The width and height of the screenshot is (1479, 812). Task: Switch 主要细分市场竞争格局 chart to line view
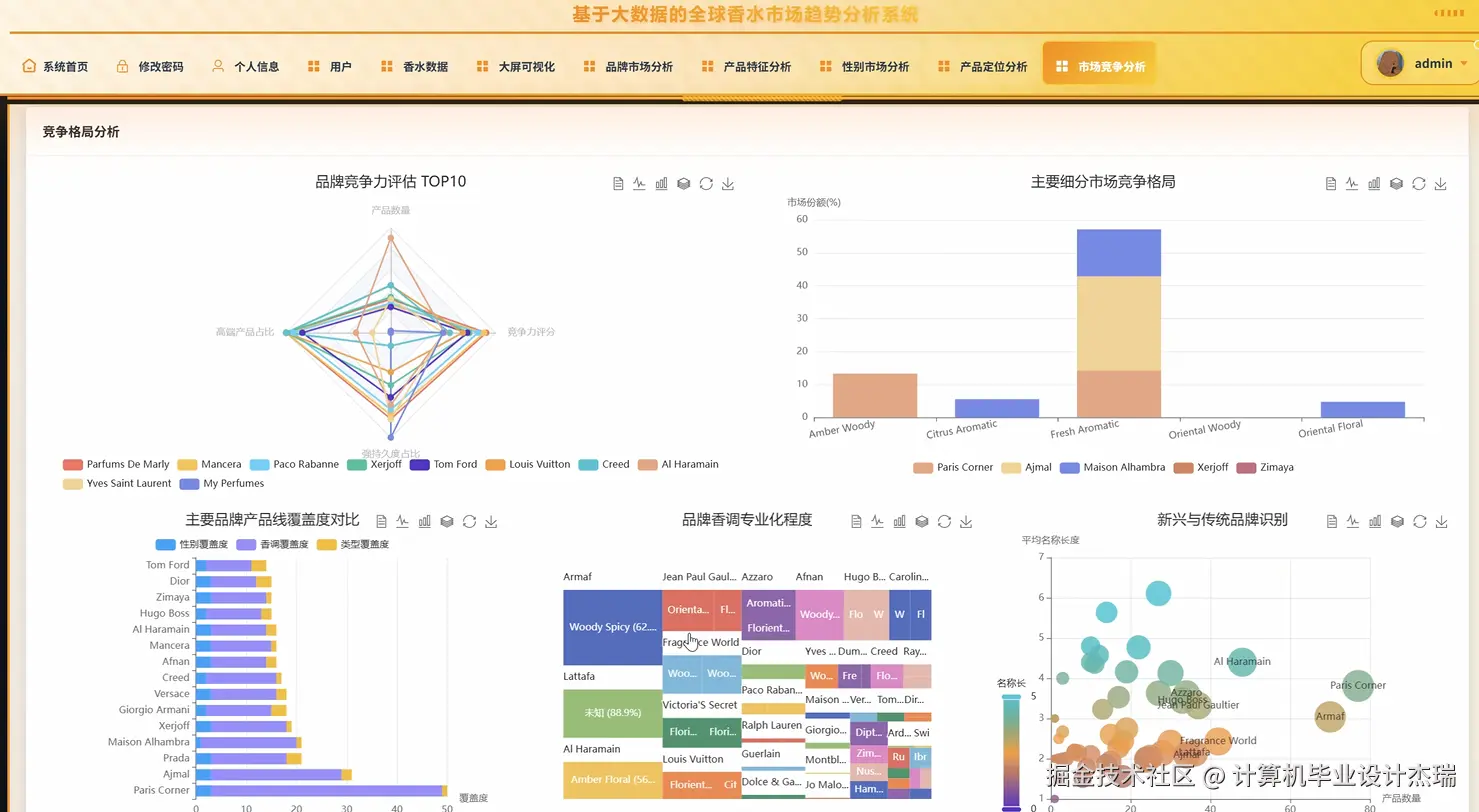1352,183
